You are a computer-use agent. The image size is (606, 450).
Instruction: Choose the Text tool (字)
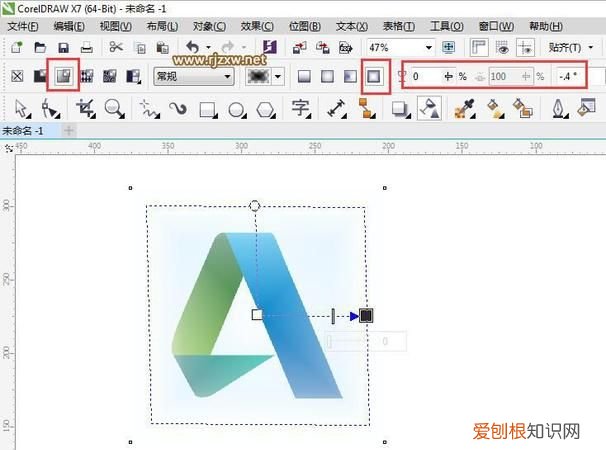click(299, 108)
